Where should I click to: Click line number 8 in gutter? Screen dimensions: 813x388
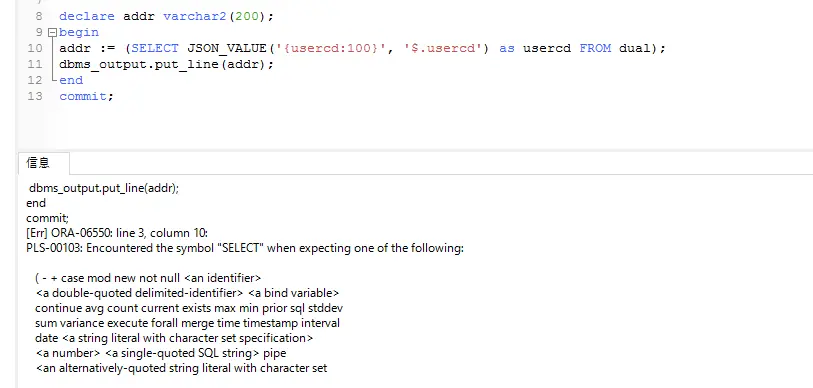click(39, 16)
